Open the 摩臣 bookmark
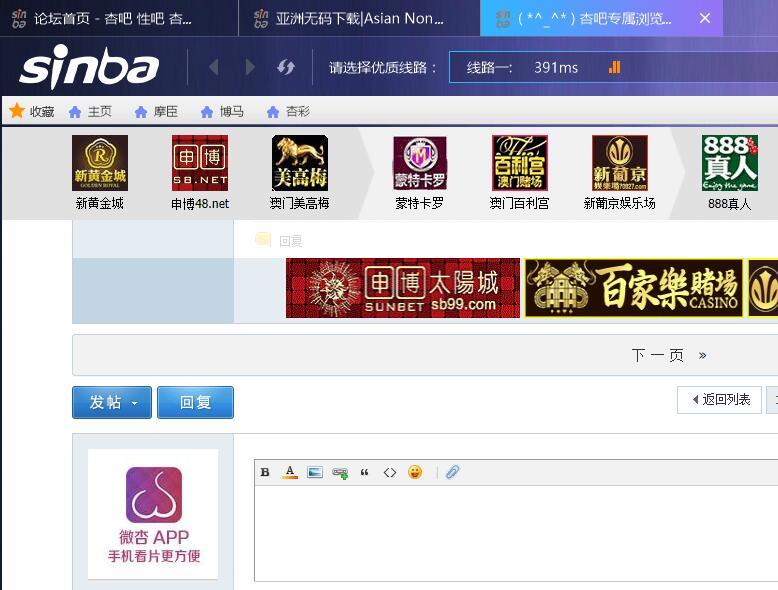Screen dimensions: 778x590 point(156,112)
